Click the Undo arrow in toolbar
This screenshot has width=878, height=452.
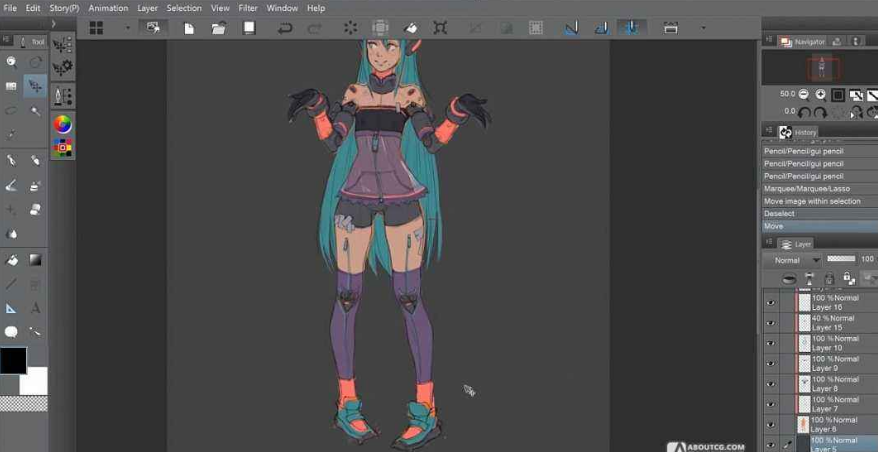[x=285, y=28]
